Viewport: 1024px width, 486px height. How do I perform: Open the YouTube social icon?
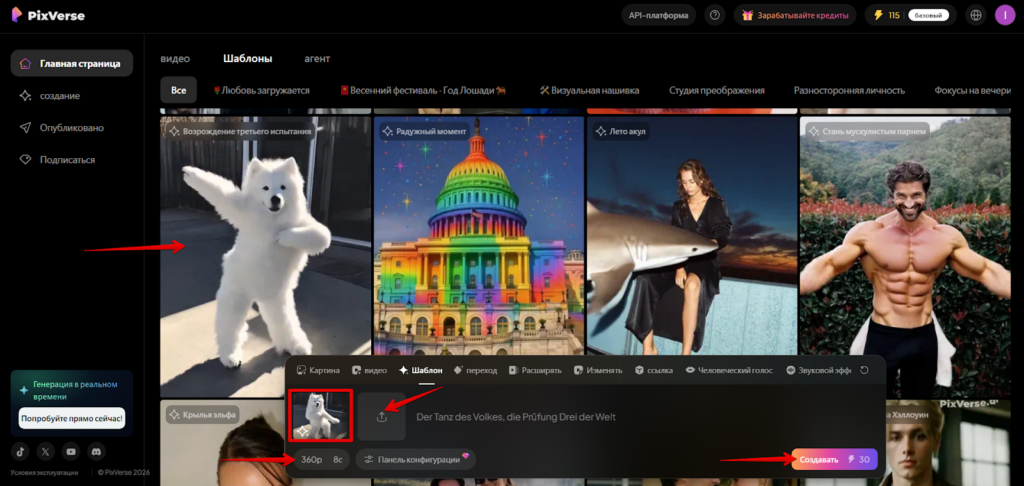click(71, 451)
